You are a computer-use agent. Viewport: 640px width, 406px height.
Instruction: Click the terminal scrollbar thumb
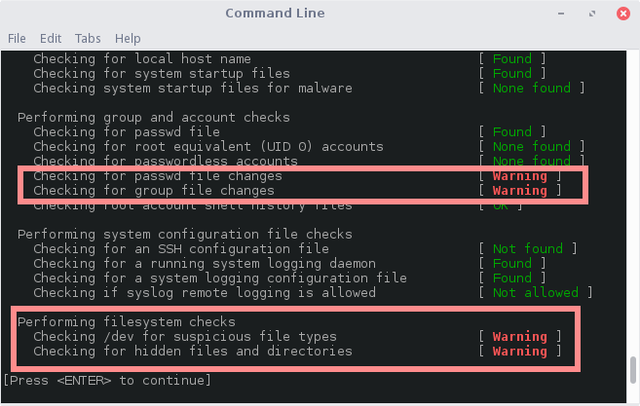(x=632, y=368)
